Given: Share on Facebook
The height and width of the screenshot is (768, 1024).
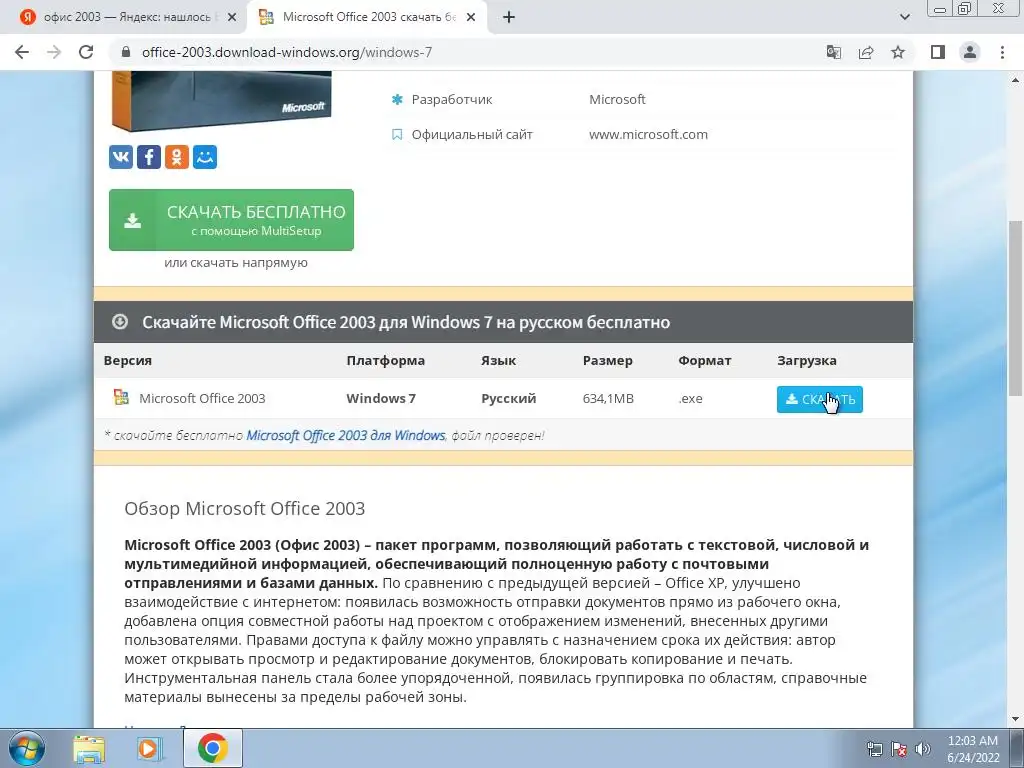Looking at the screenshot, I should point(149,157).
